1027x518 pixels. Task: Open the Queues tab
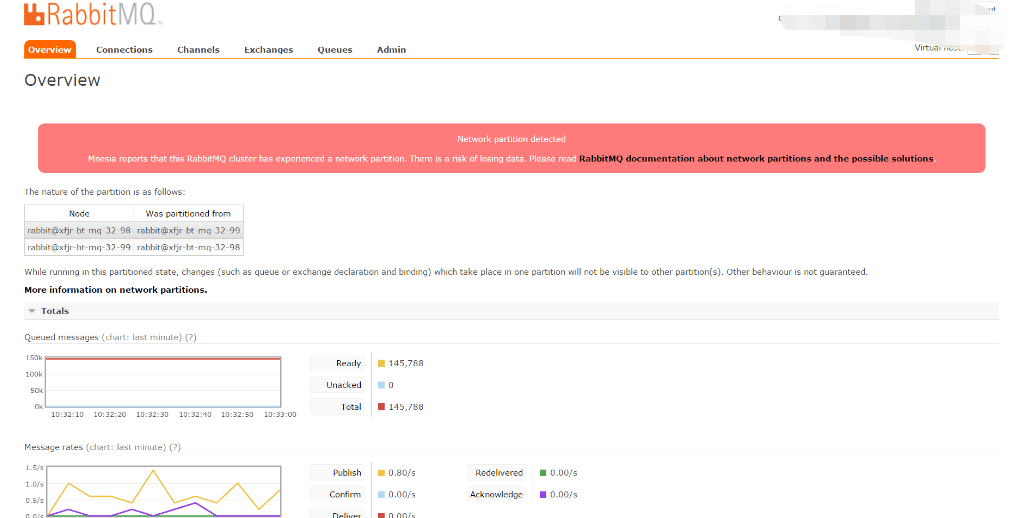335,50
